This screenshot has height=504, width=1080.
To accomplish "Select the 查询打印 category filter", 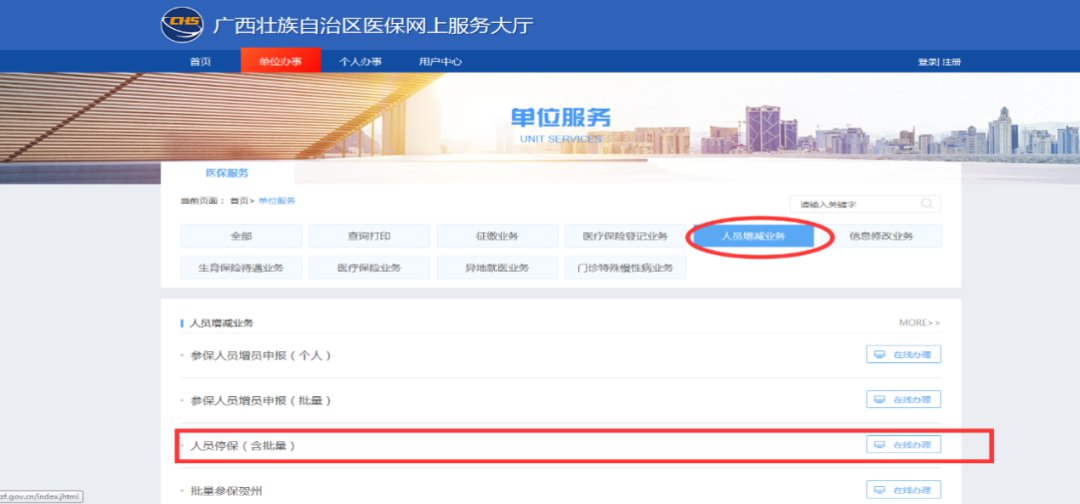I will point(369,236).
